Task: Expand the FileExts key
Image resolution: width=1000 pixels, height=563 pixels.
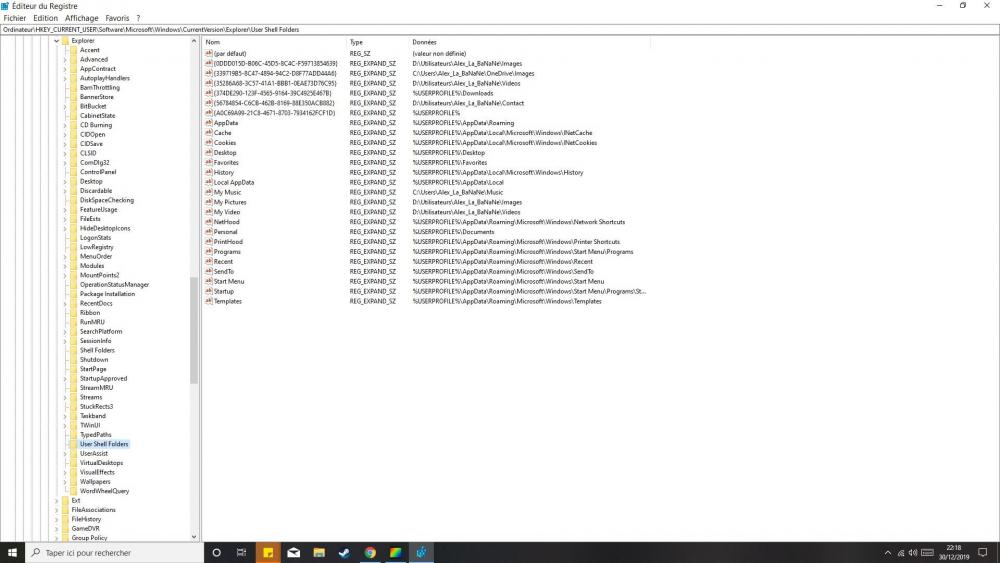Action: 65,219
